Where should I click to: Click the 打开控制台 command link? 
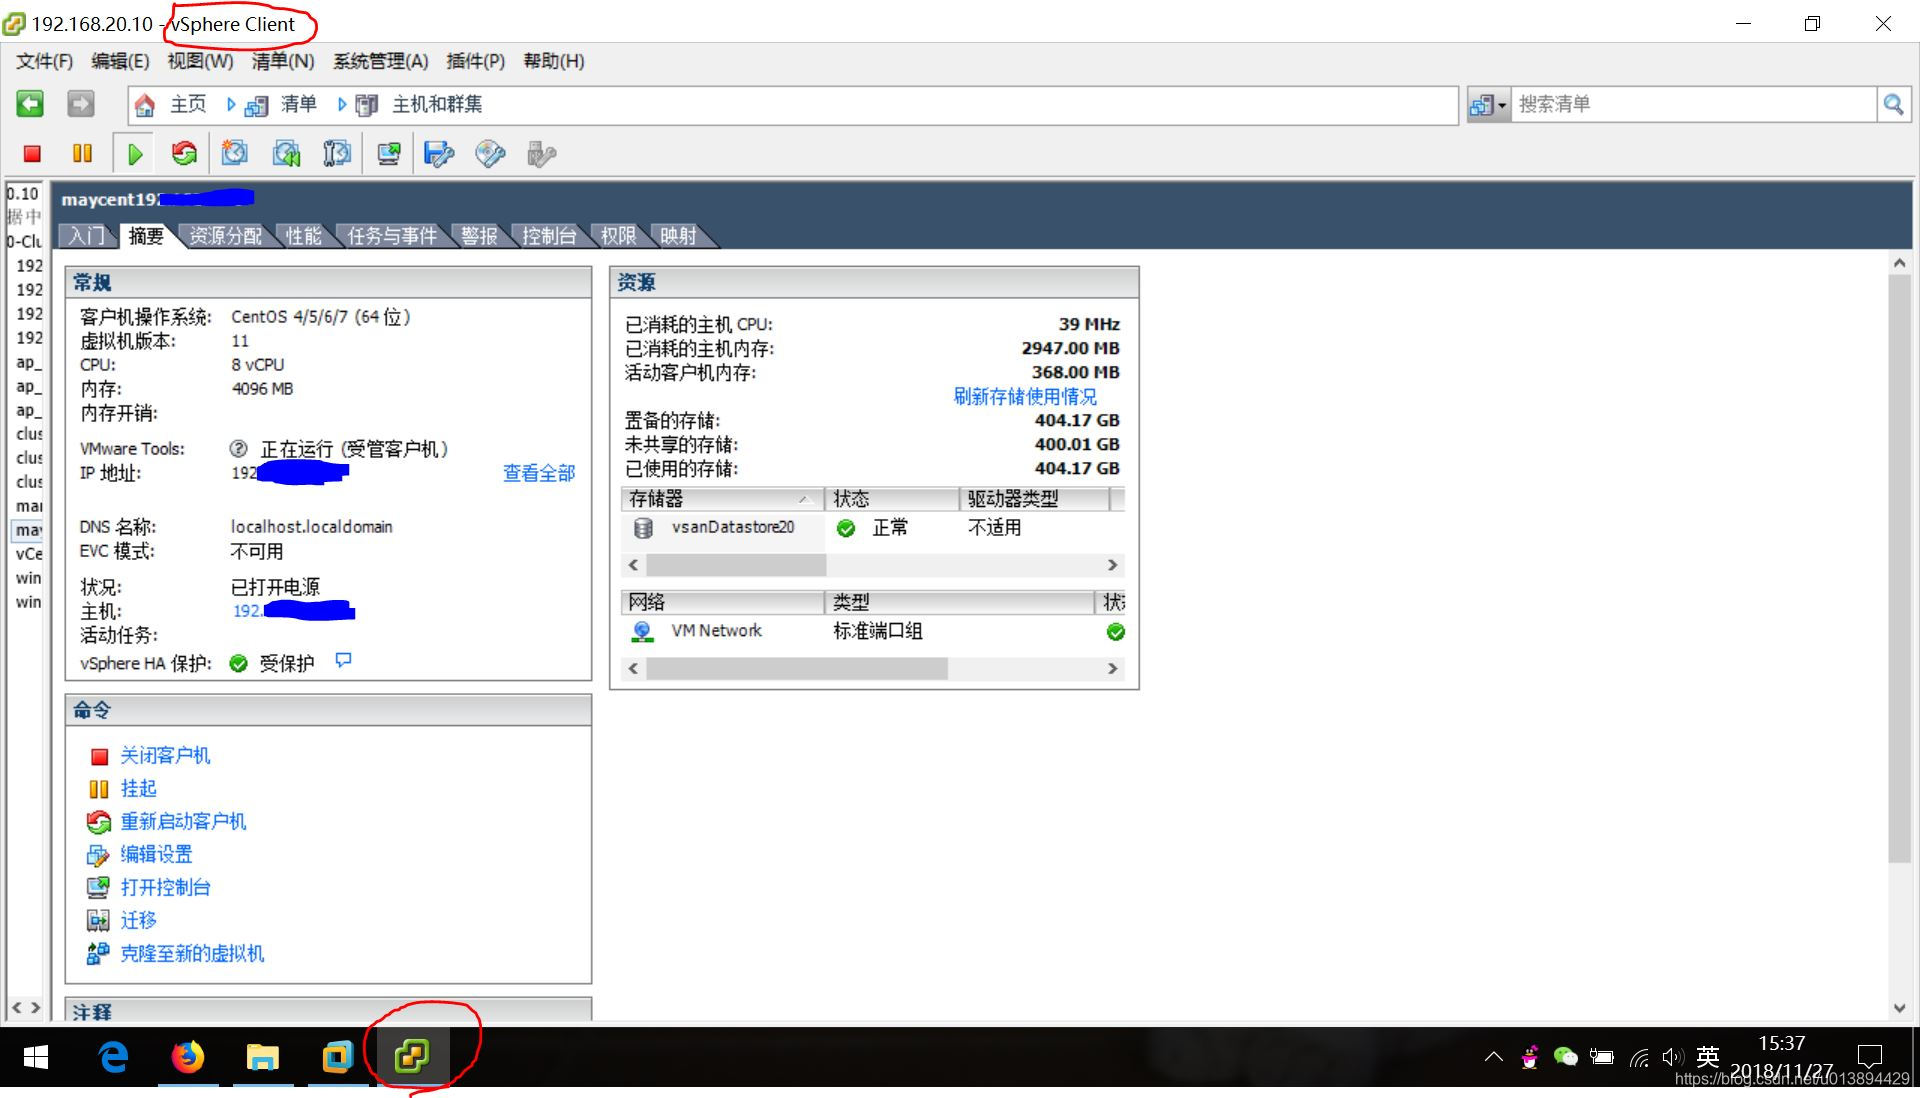point(165,887)
